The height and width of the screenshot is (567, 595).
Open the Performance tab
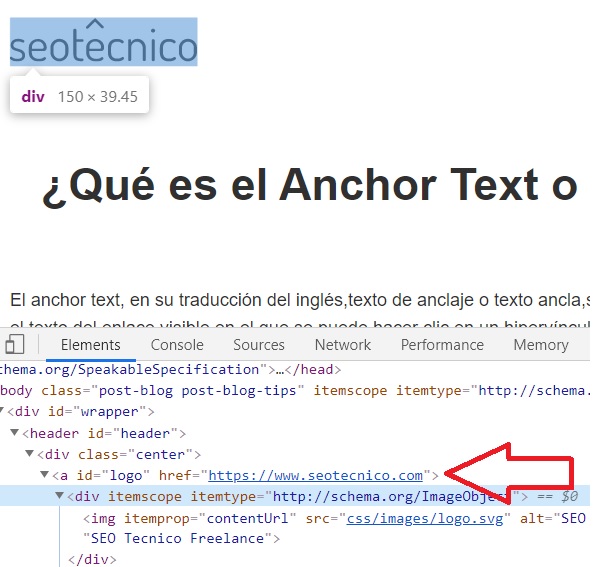(x=442, y=345)
